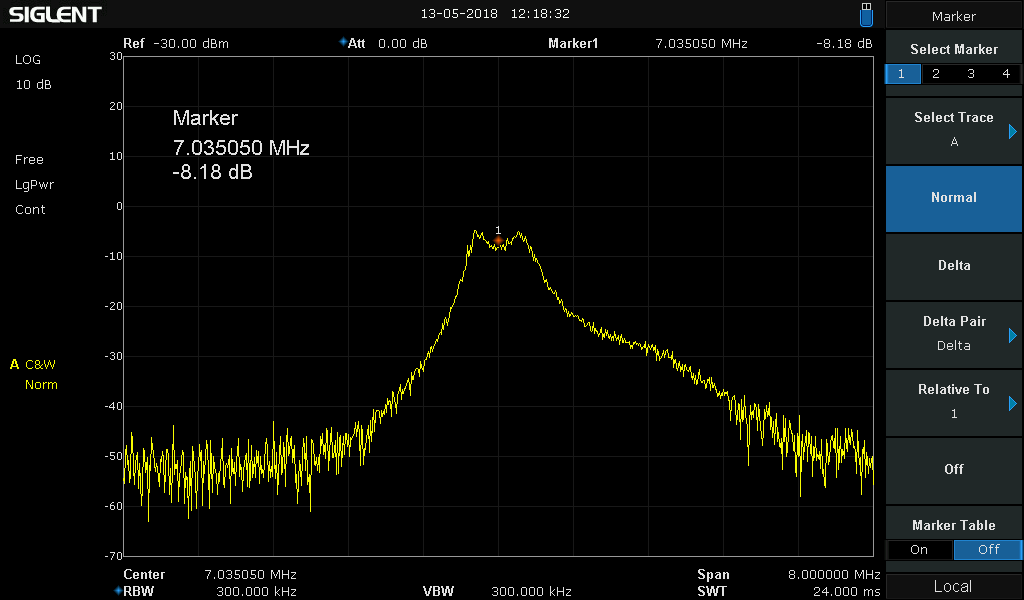1024x600 pixels.
Task: Turn Marker Table On
Action: [x=919, y=549]
